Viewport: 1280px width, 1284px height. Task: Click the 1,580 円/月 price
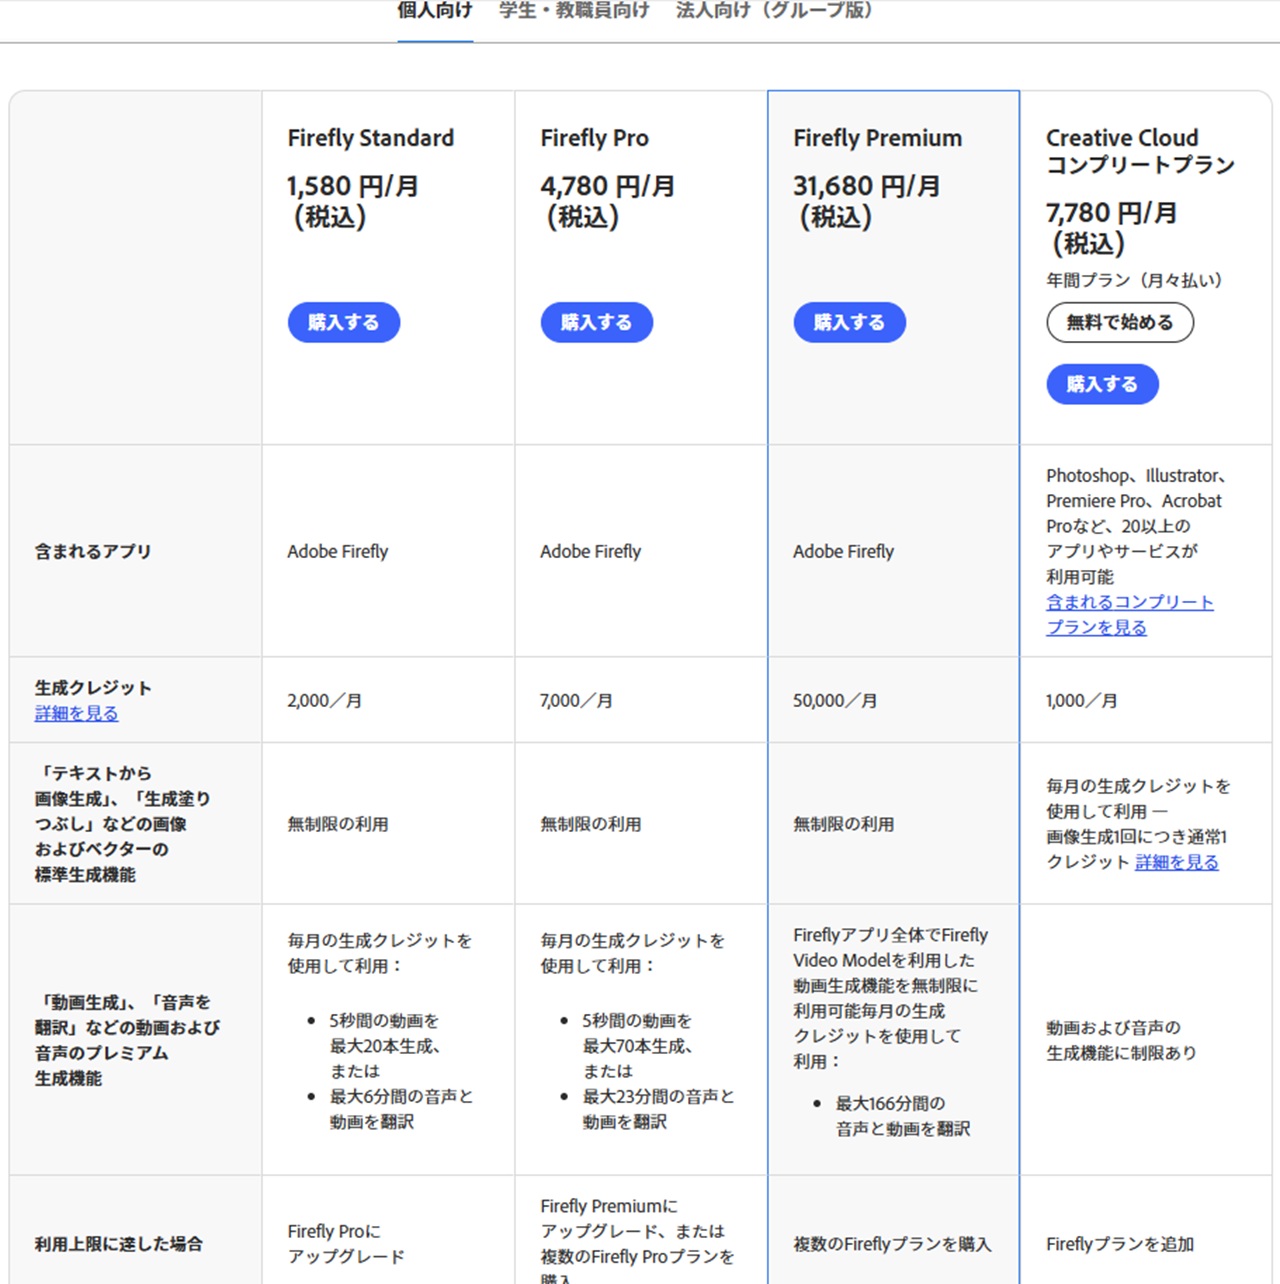[x=353, y=187]
